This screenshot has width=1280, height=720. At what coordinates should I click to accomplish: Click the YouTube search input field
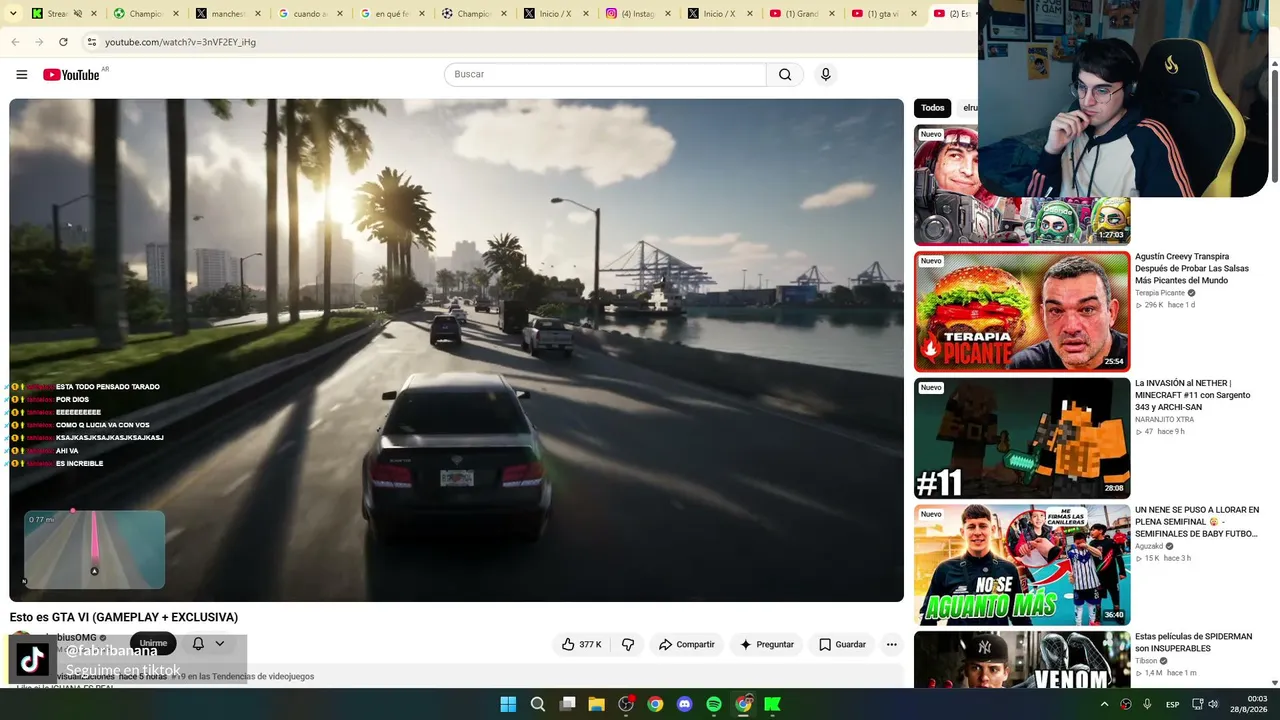coord(605,74)
